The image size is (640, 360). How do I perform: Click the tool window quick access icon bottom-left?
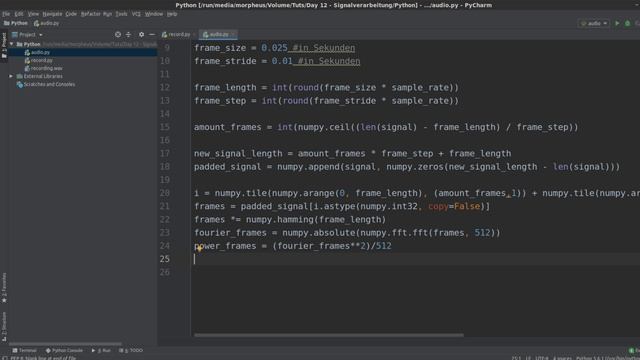[4, 358]
